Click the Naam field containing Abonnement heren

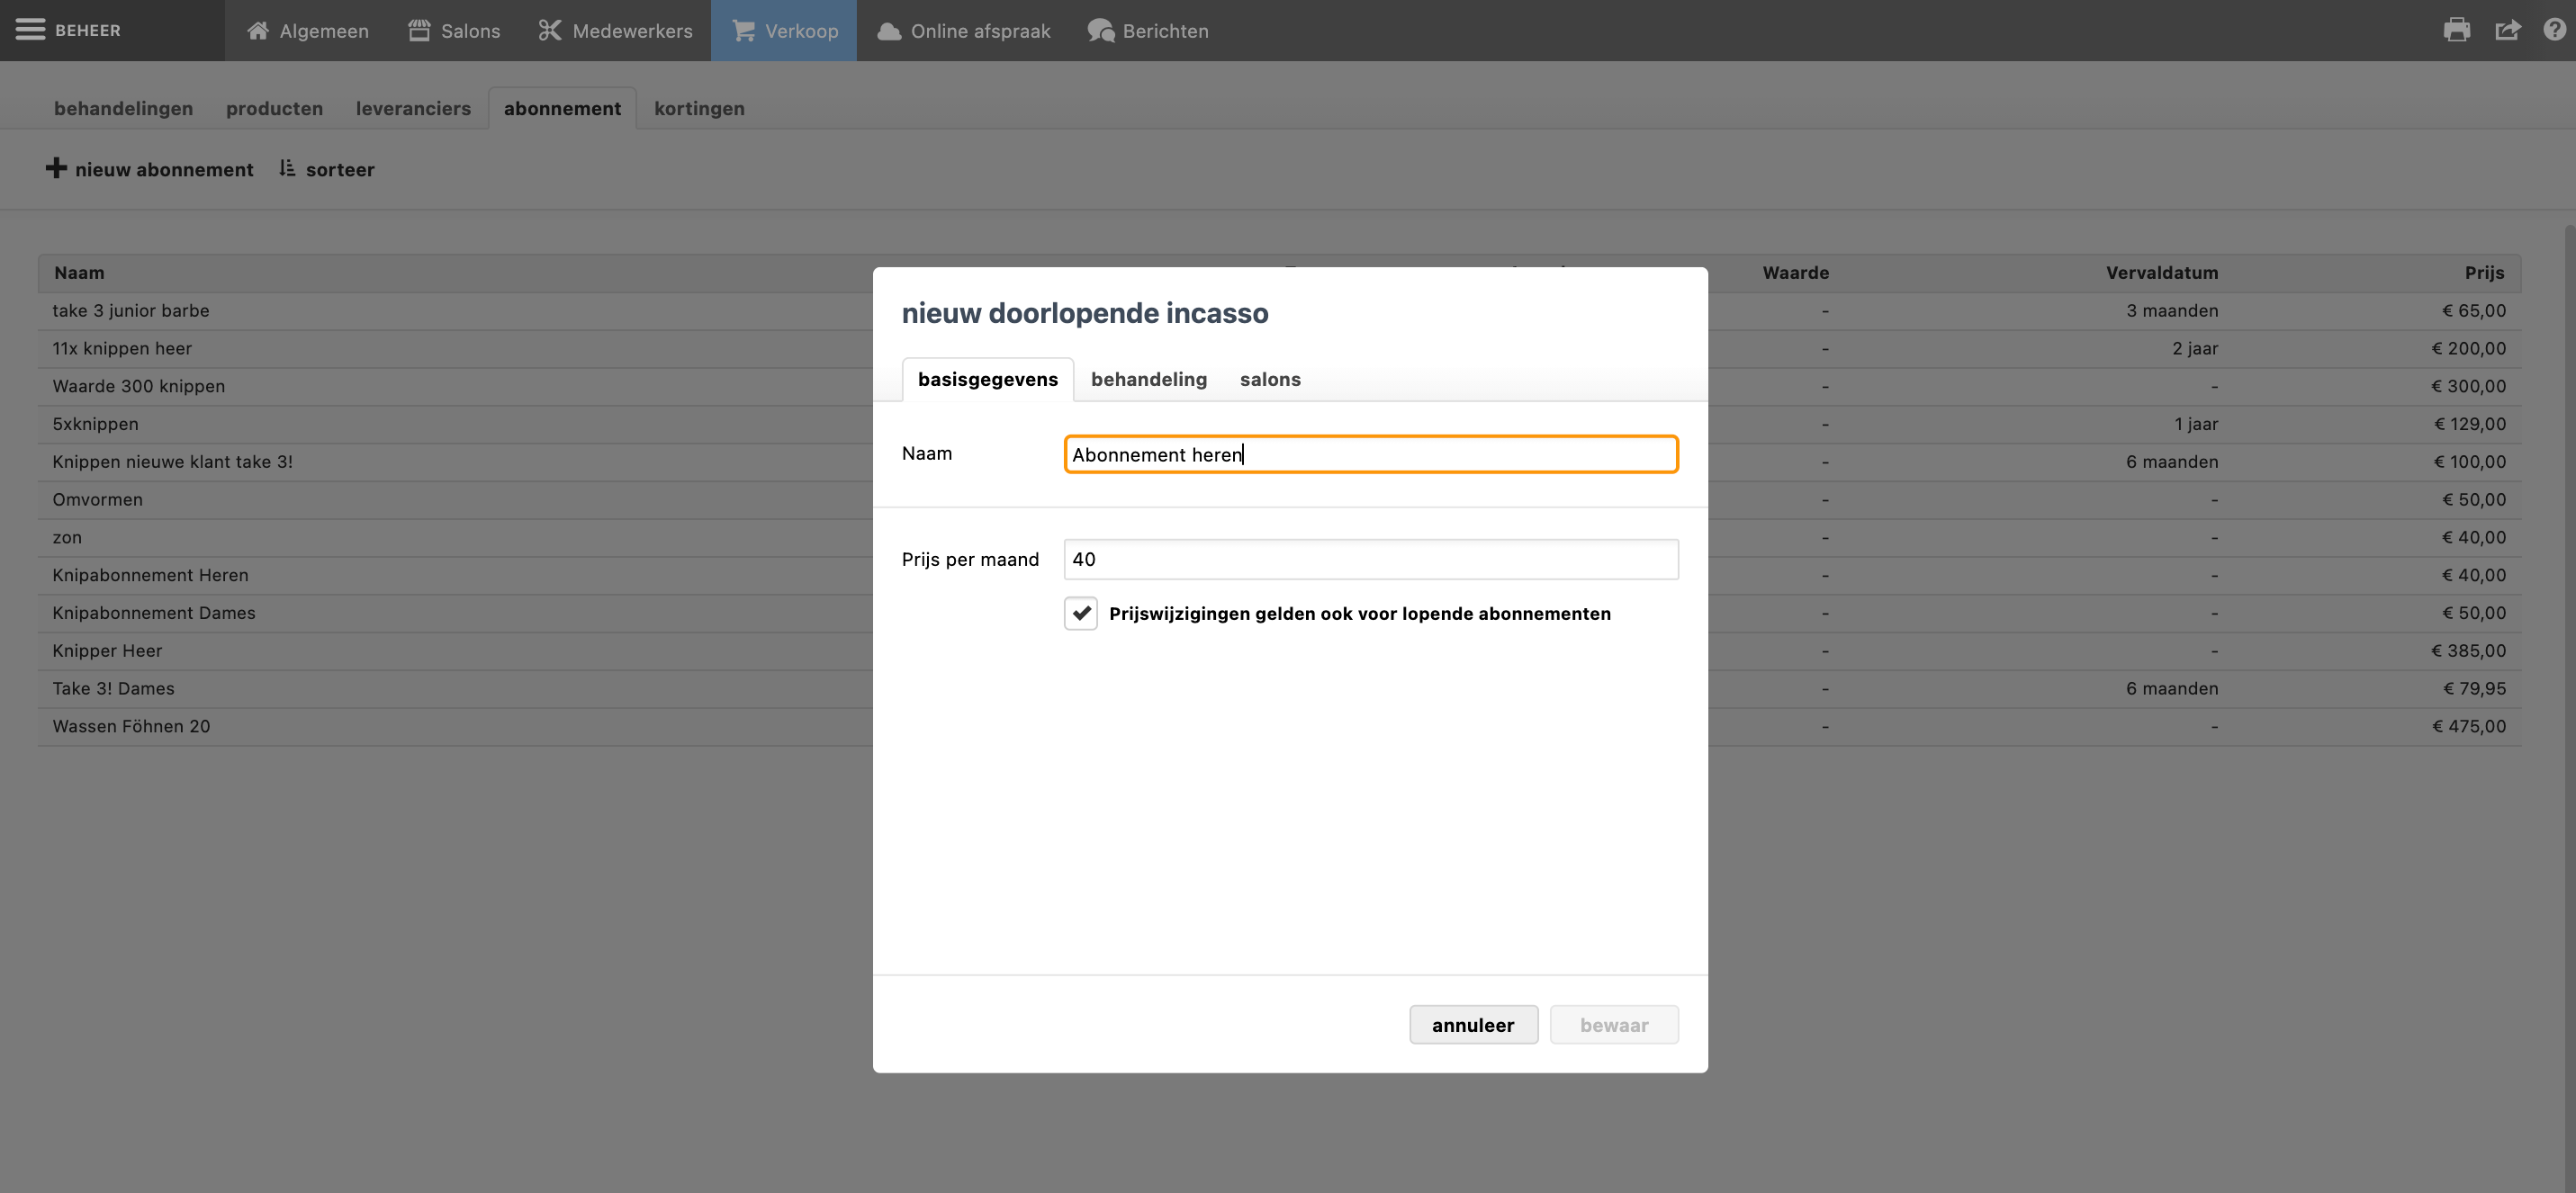tap(1370, 454)
